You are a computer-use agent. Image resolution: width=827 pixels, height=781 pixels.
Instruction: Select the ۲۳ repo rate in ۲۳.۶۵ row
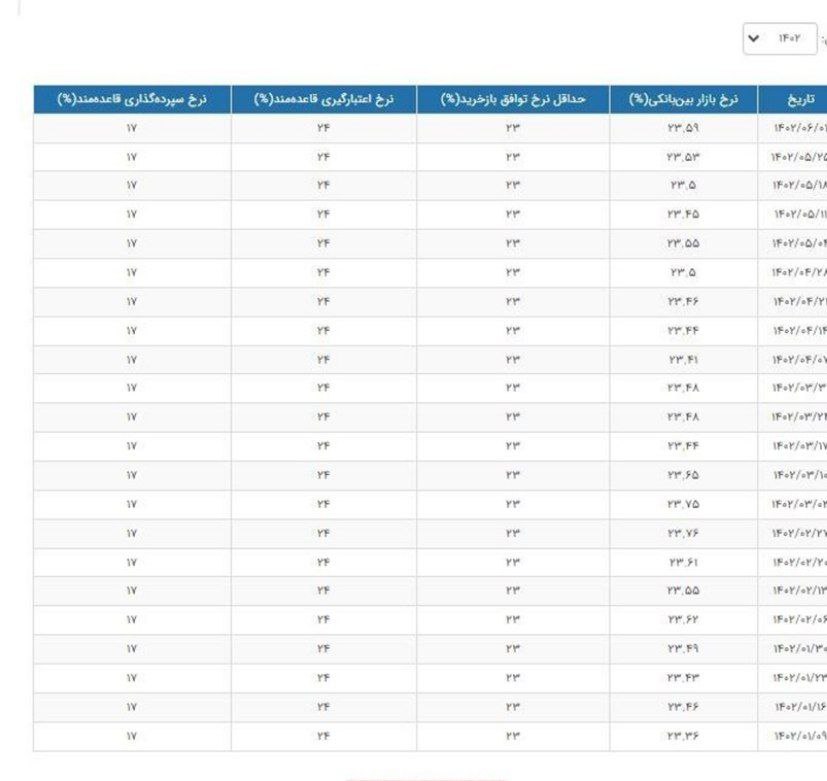513,475
